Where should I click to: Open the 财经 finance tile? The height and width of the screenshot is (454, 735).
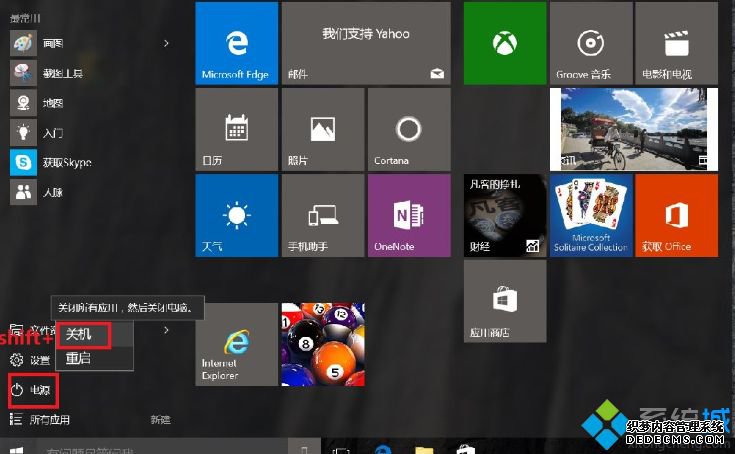[x=505, y=216]
